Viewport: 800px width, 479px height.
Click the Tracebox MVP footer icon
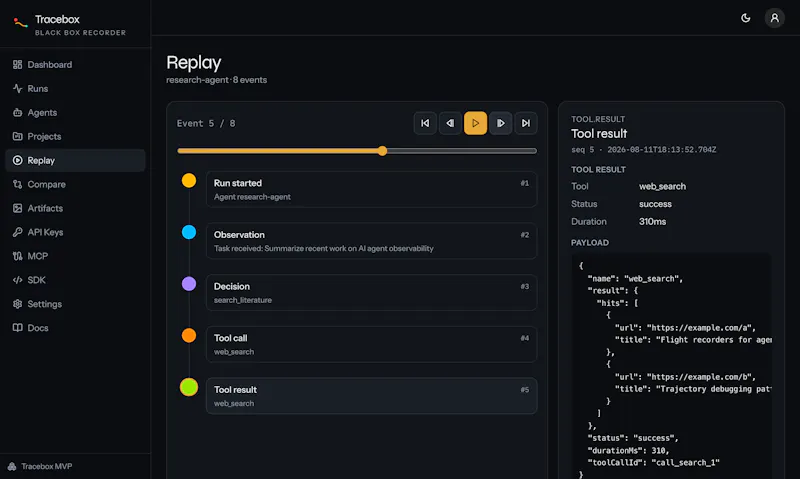coord(12,466)
